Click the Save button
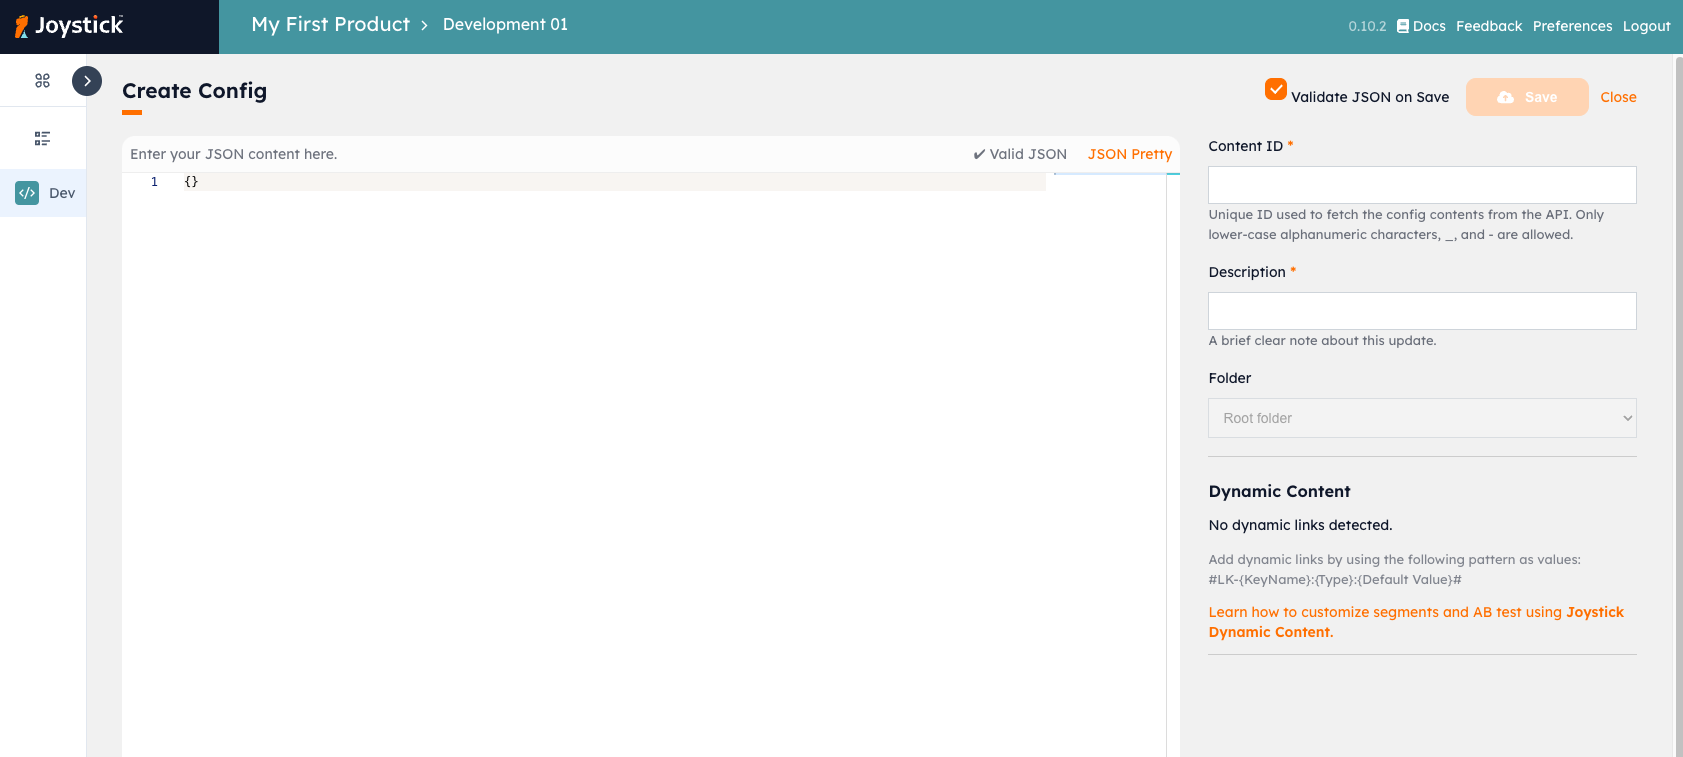The image size is (1683, 757). click(x=1527, y=97)
